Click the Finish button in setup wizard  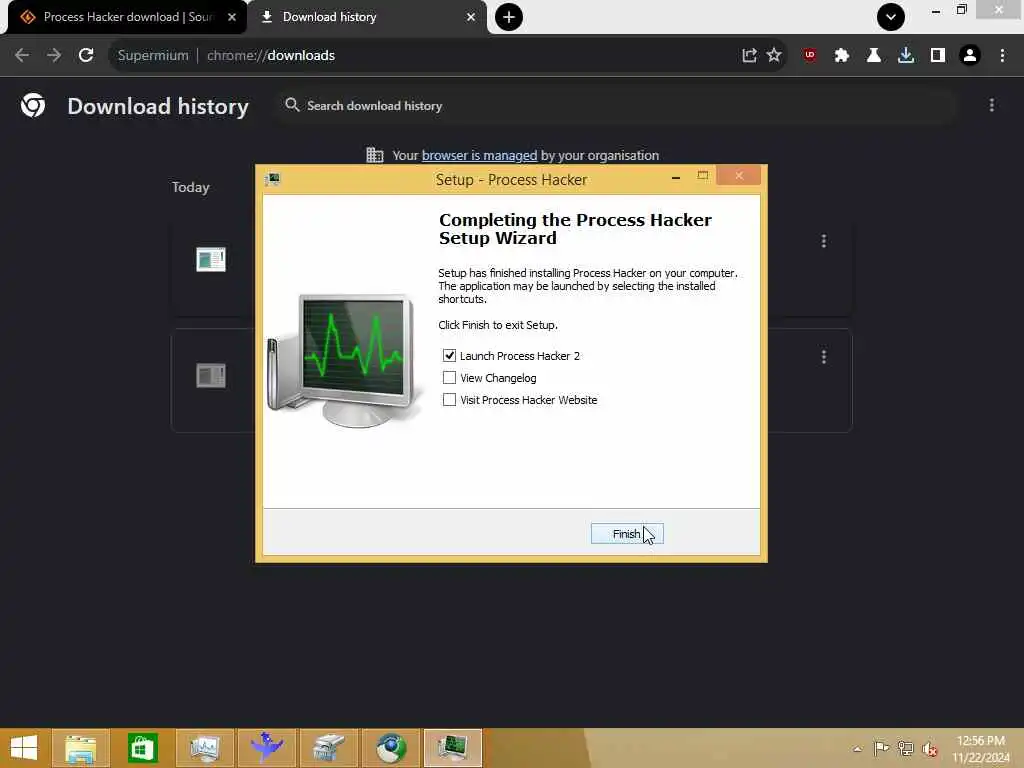coord(627,534)
